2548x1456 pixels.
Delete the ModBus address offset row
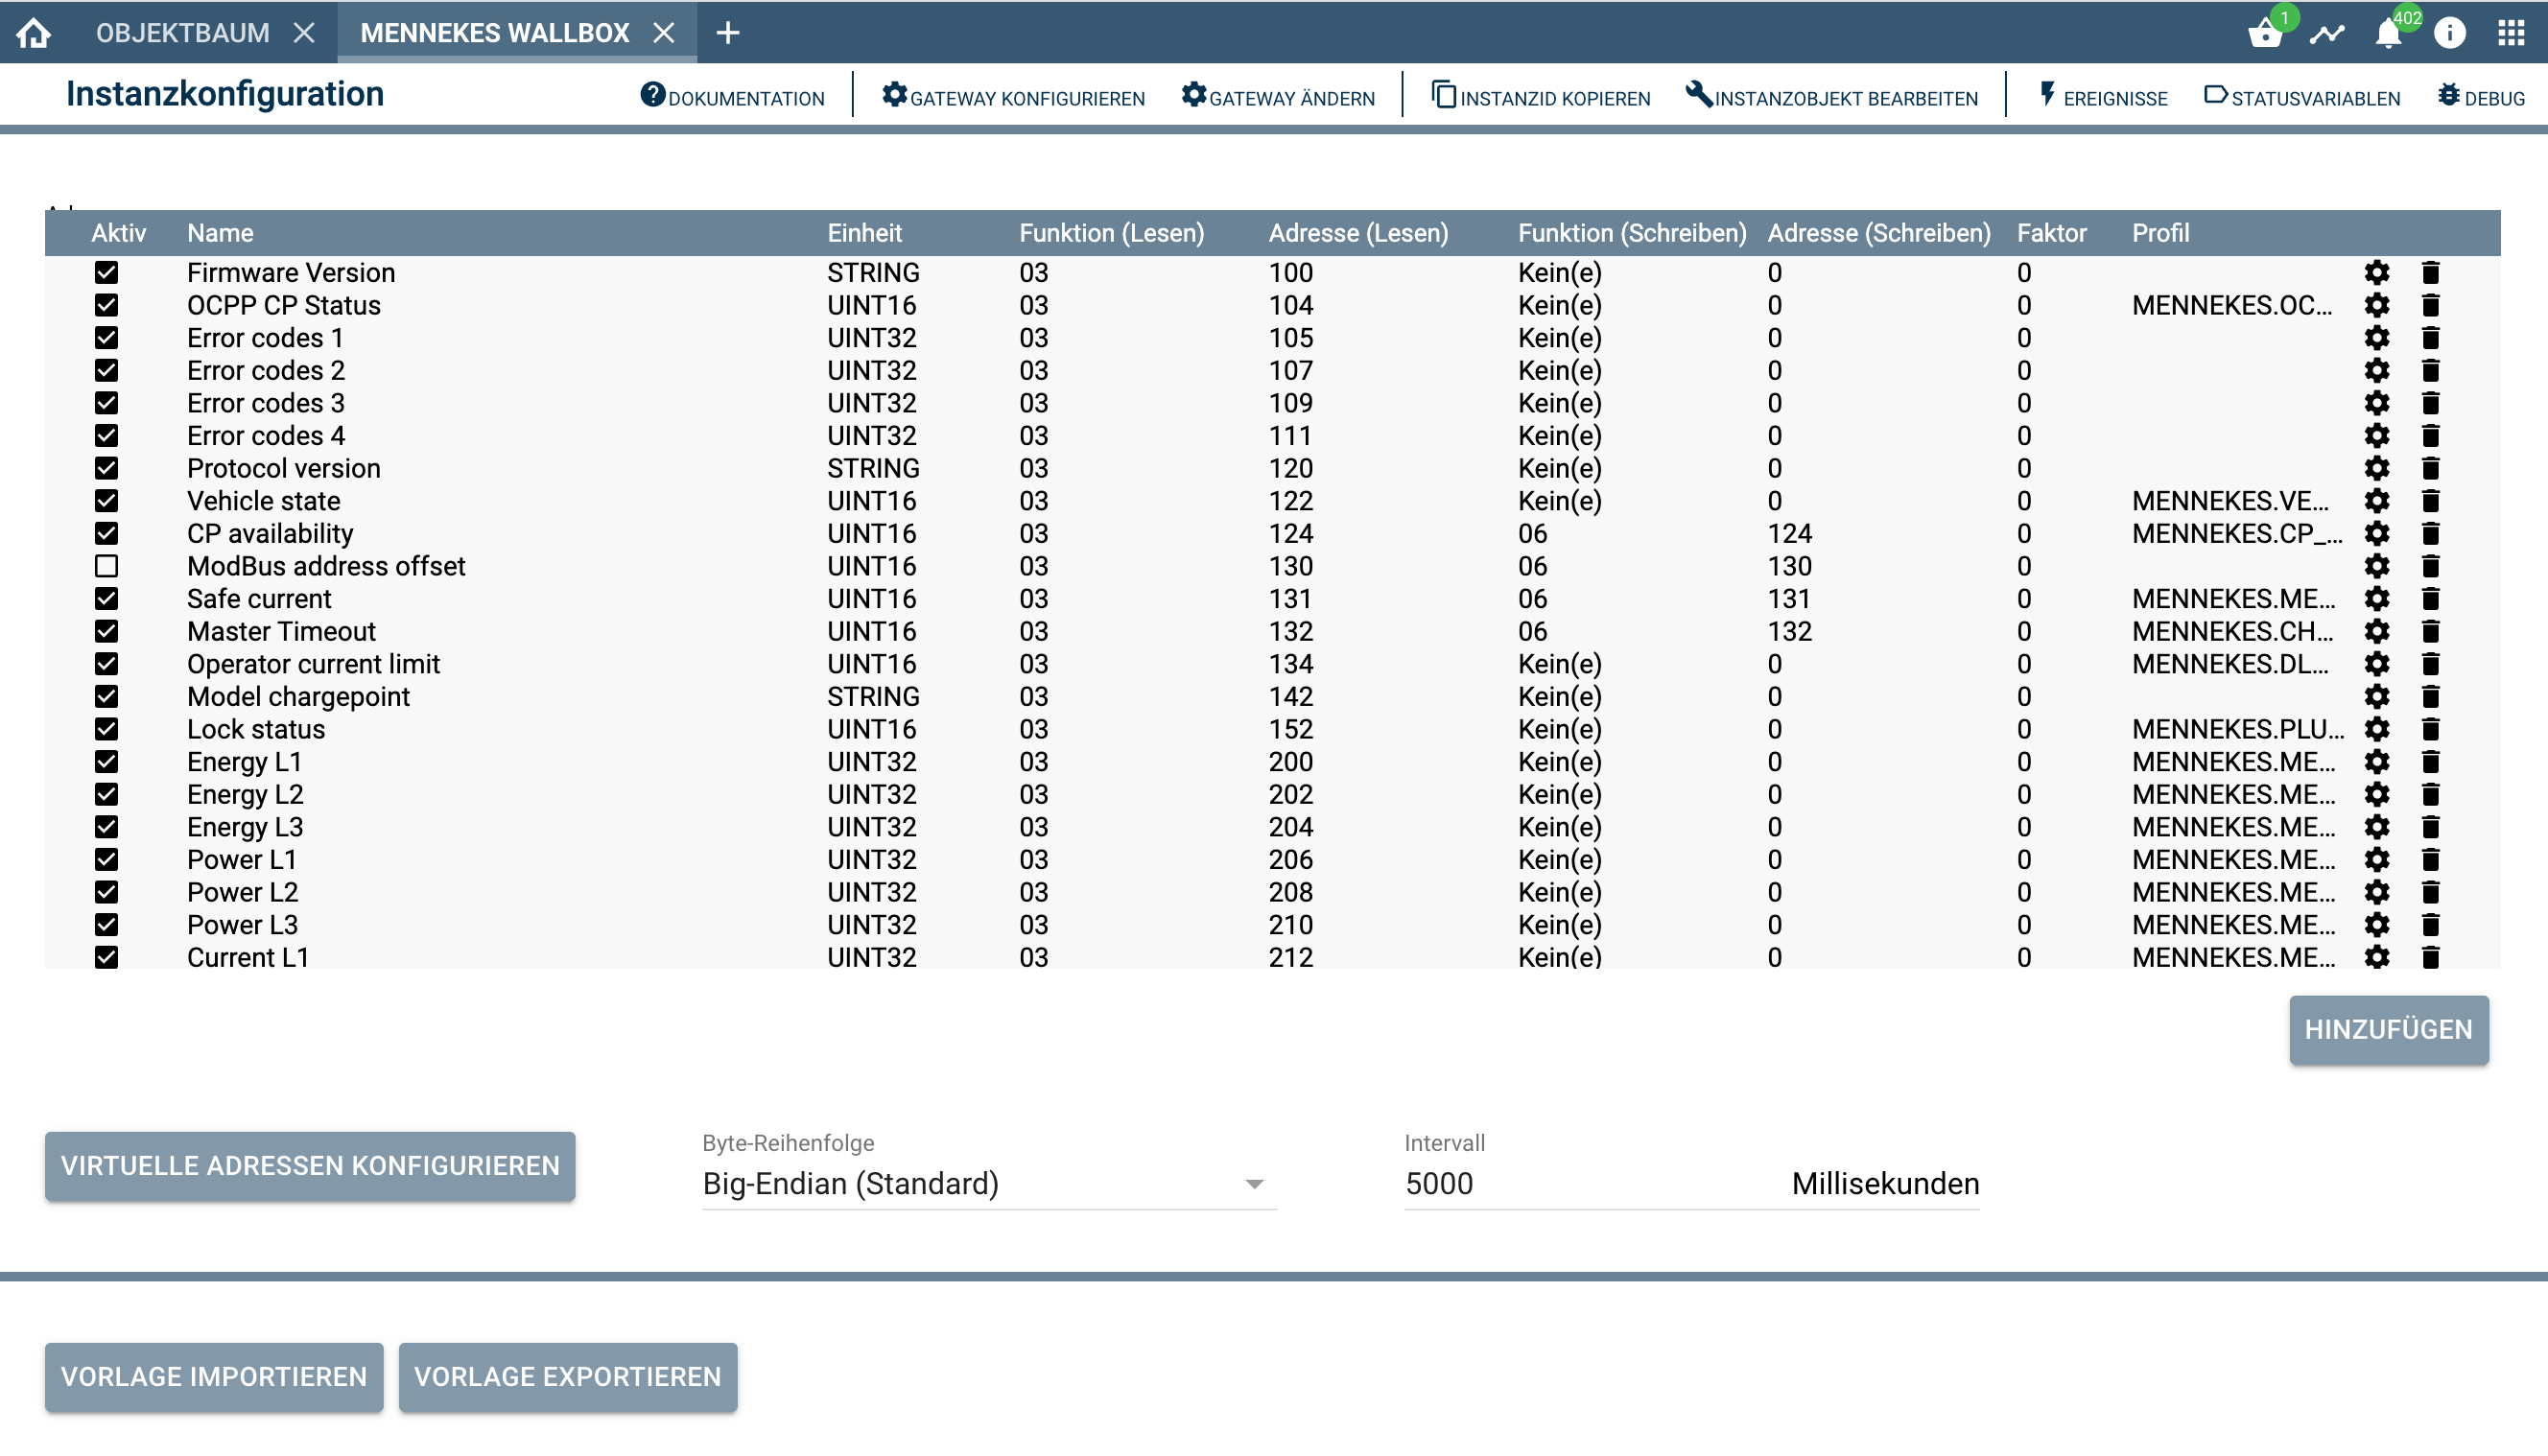pos(2431,566)
